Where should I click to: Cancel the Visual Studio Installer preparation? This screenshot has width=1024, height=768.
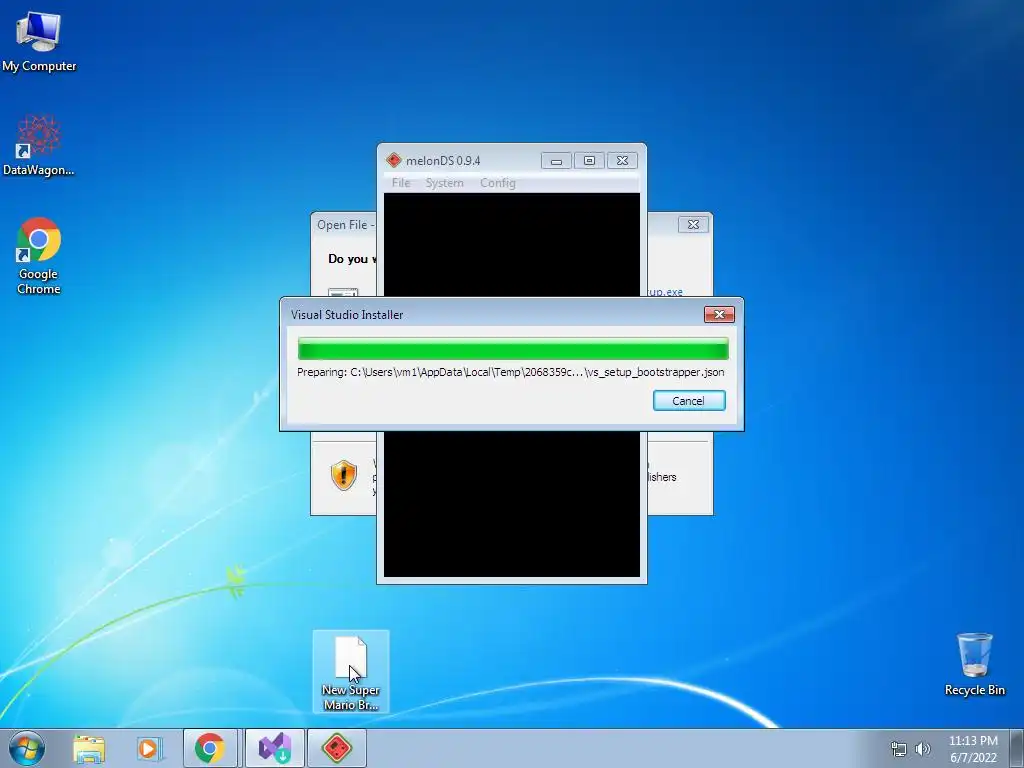[x=689, y=401]
